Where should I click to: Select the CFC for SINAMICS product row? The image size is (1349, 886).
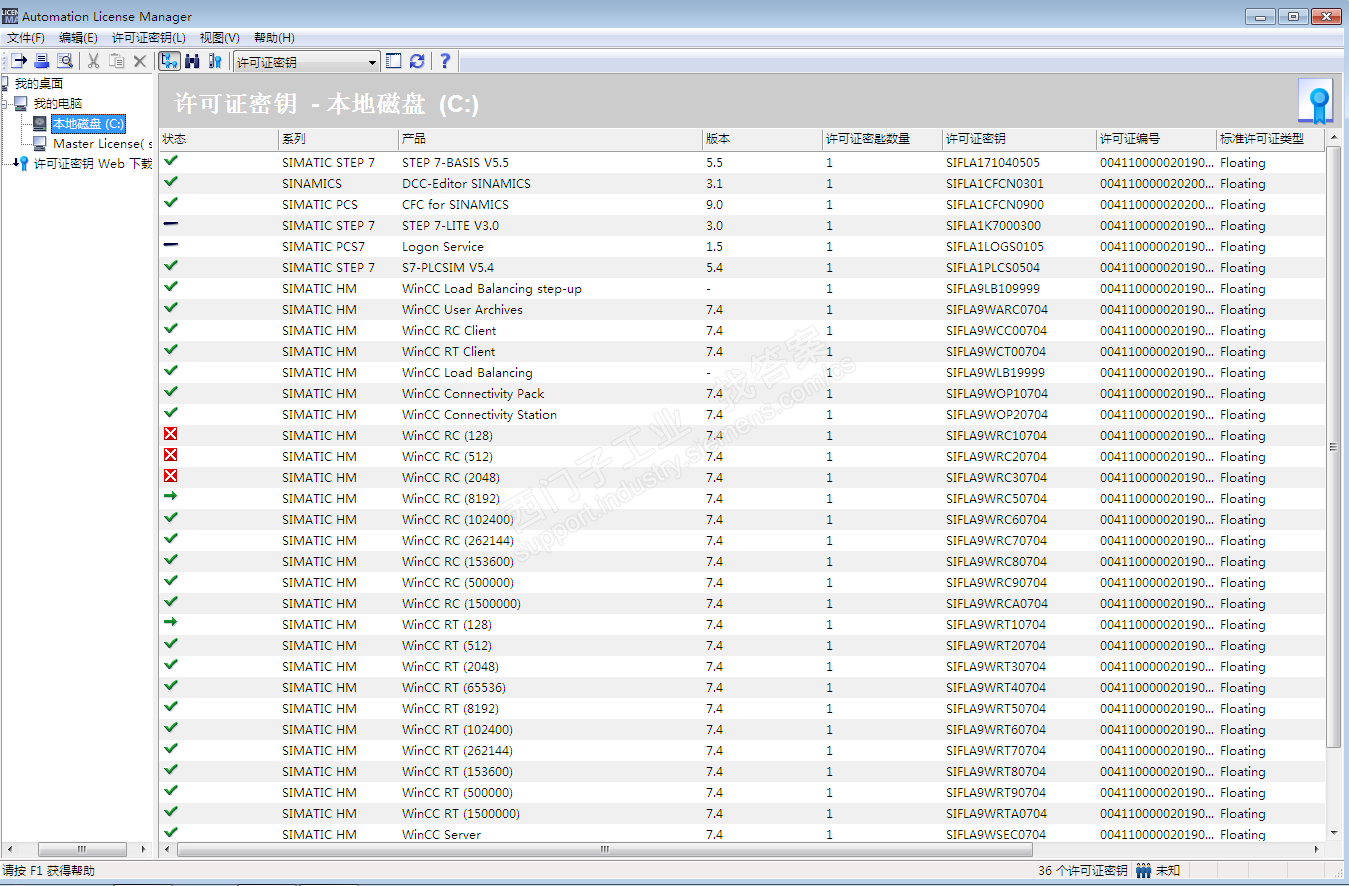pos(742,204)
